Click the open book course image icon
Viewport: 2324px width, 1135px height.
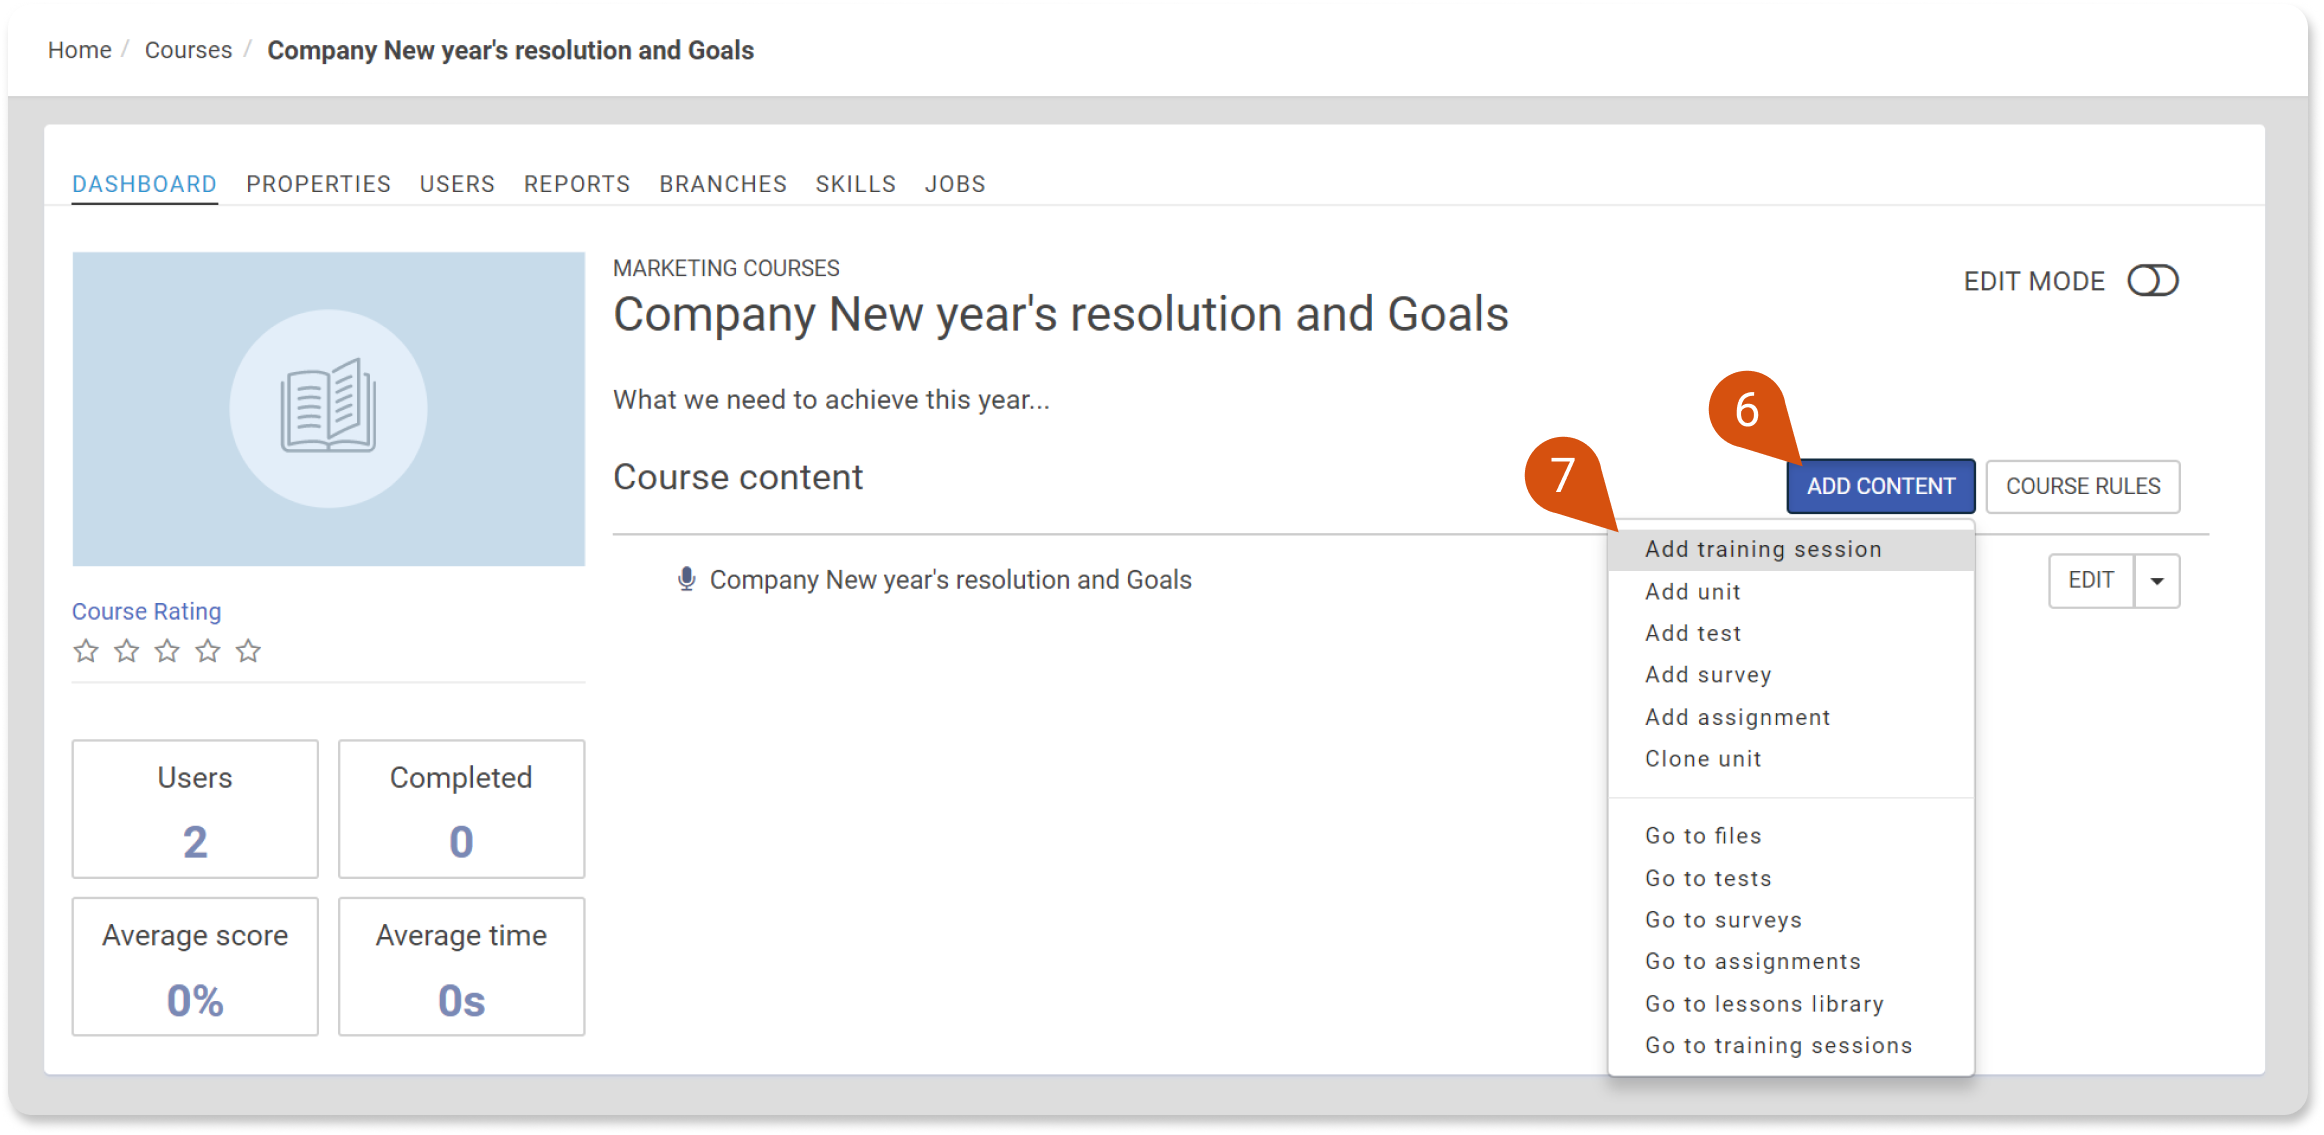point(328,406)
